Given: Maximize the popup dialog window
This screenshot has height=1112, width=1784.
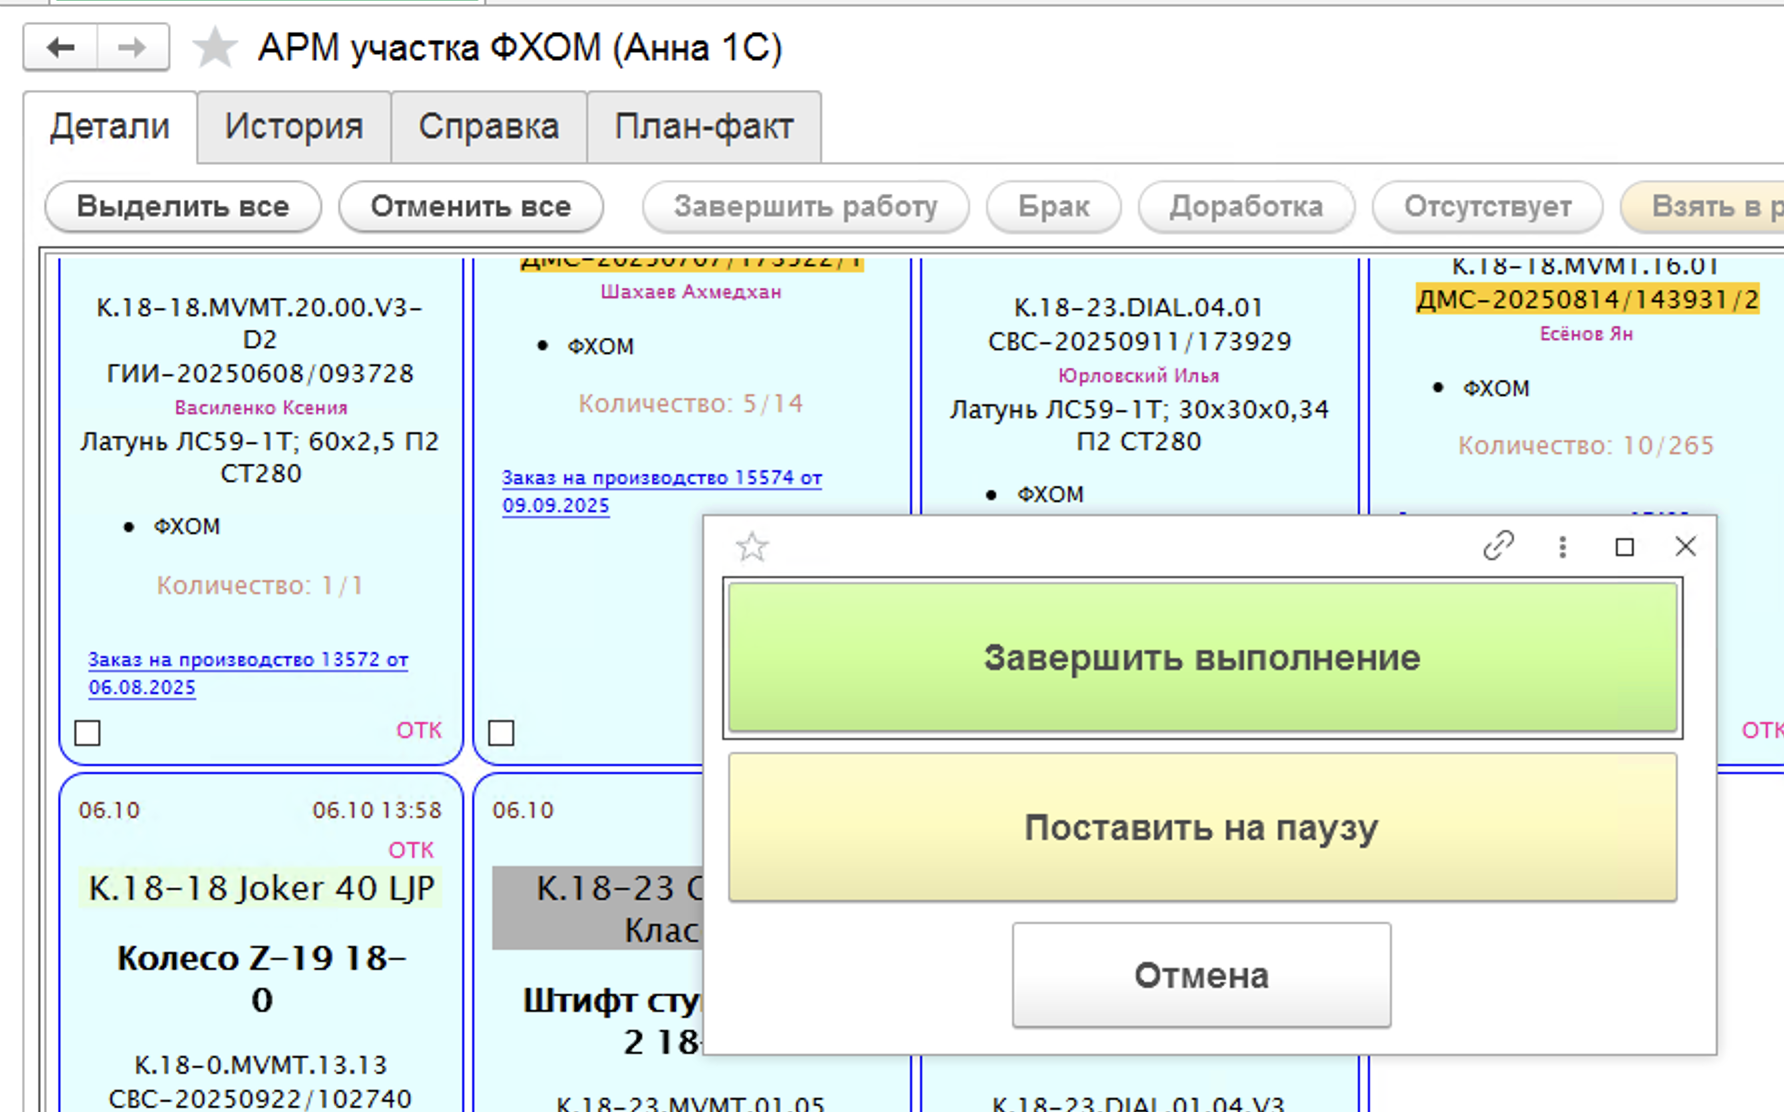Looking at the screenshot, I should [1624, 547].
